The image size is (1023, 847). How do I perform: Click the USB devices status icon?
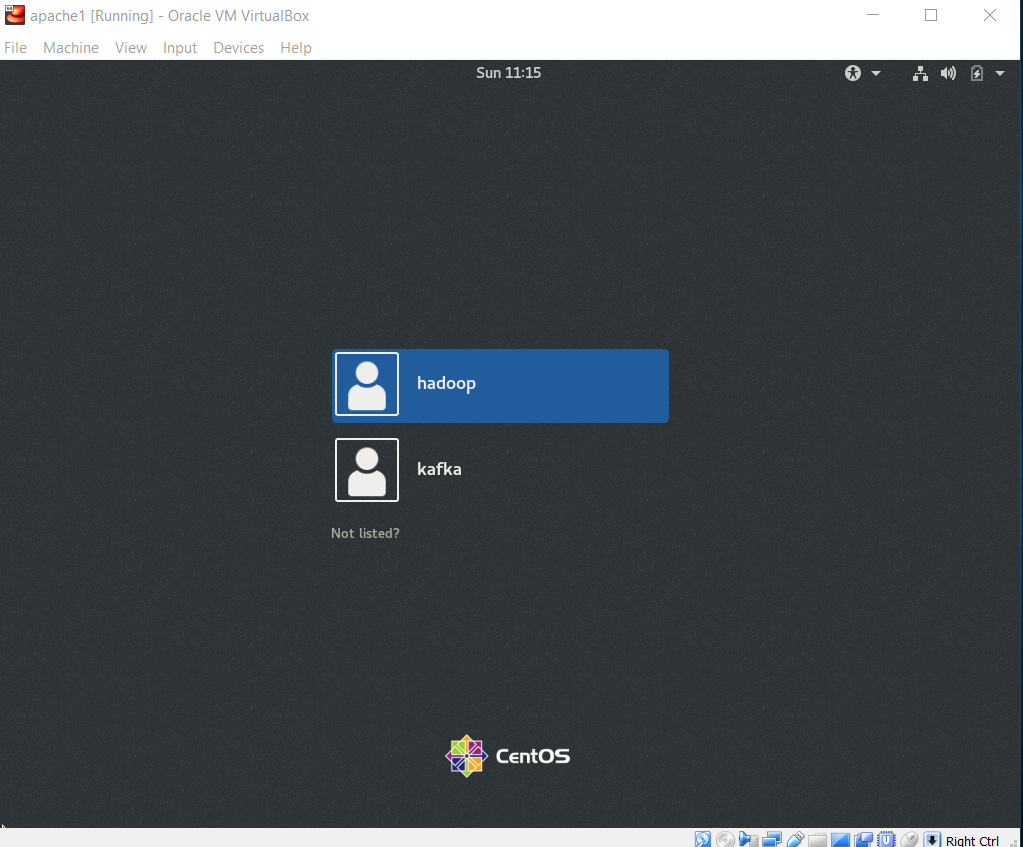point(795,839)
